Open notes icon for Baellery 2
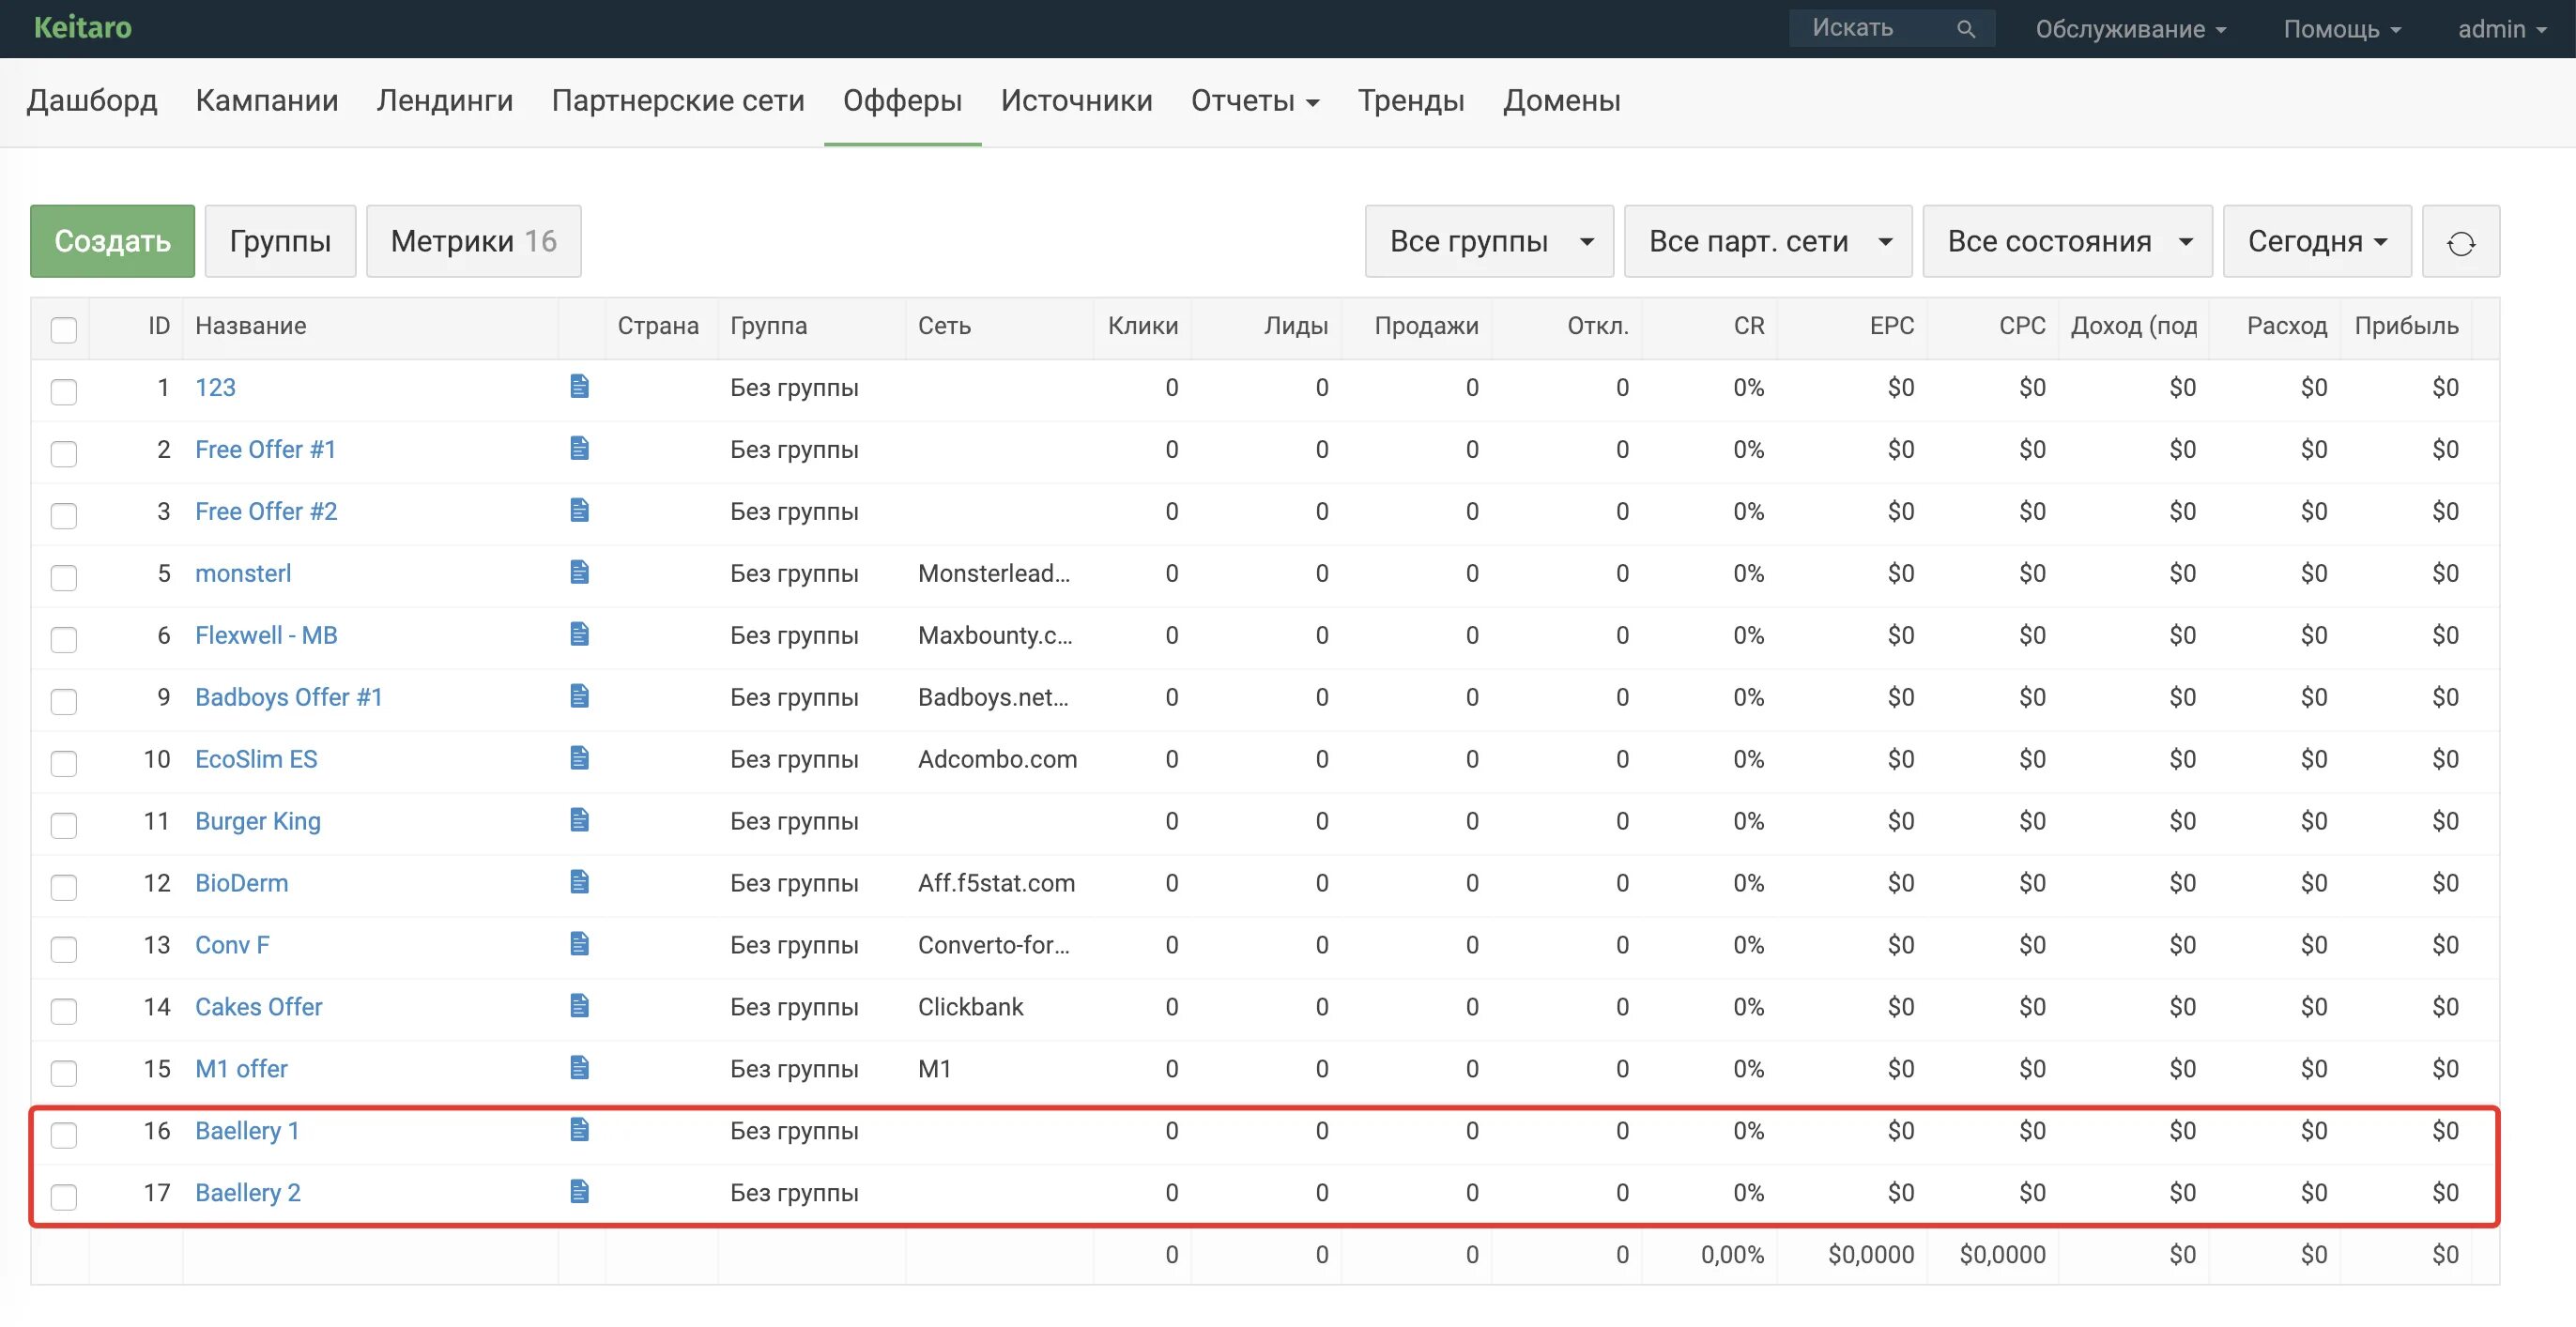Image resolution: width=2576 pixels, height=1327 pixels. tap(579, 1193)
